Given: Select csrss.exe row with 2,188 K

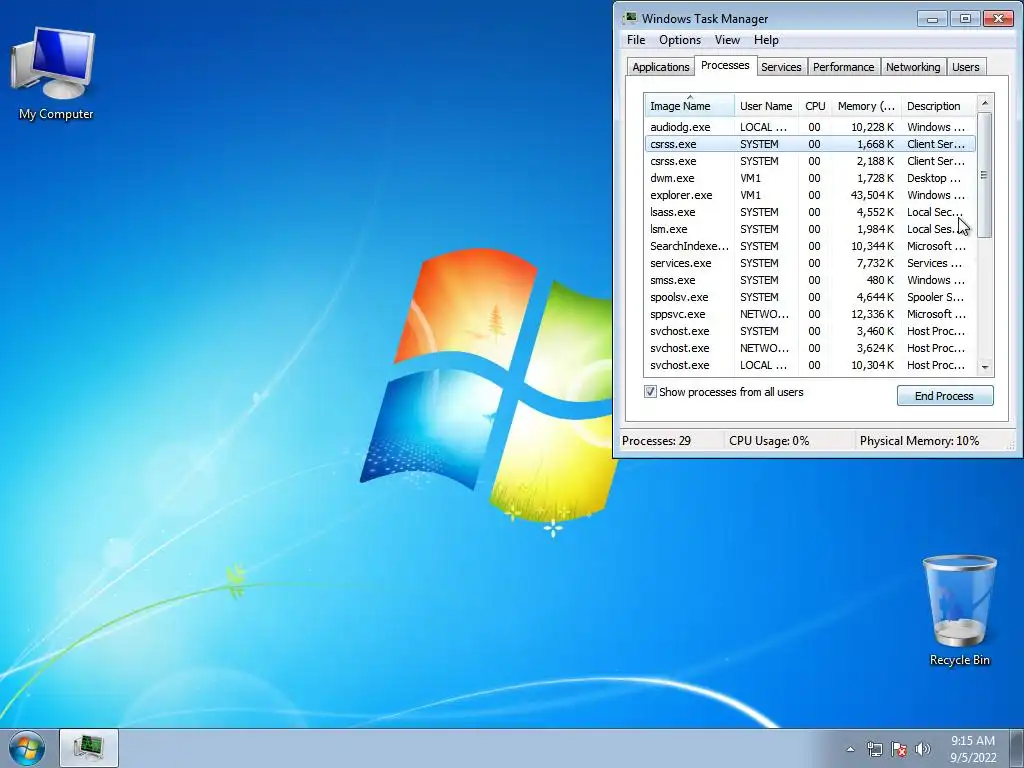Looking at the screenshot, I should [x=810, y=161].
